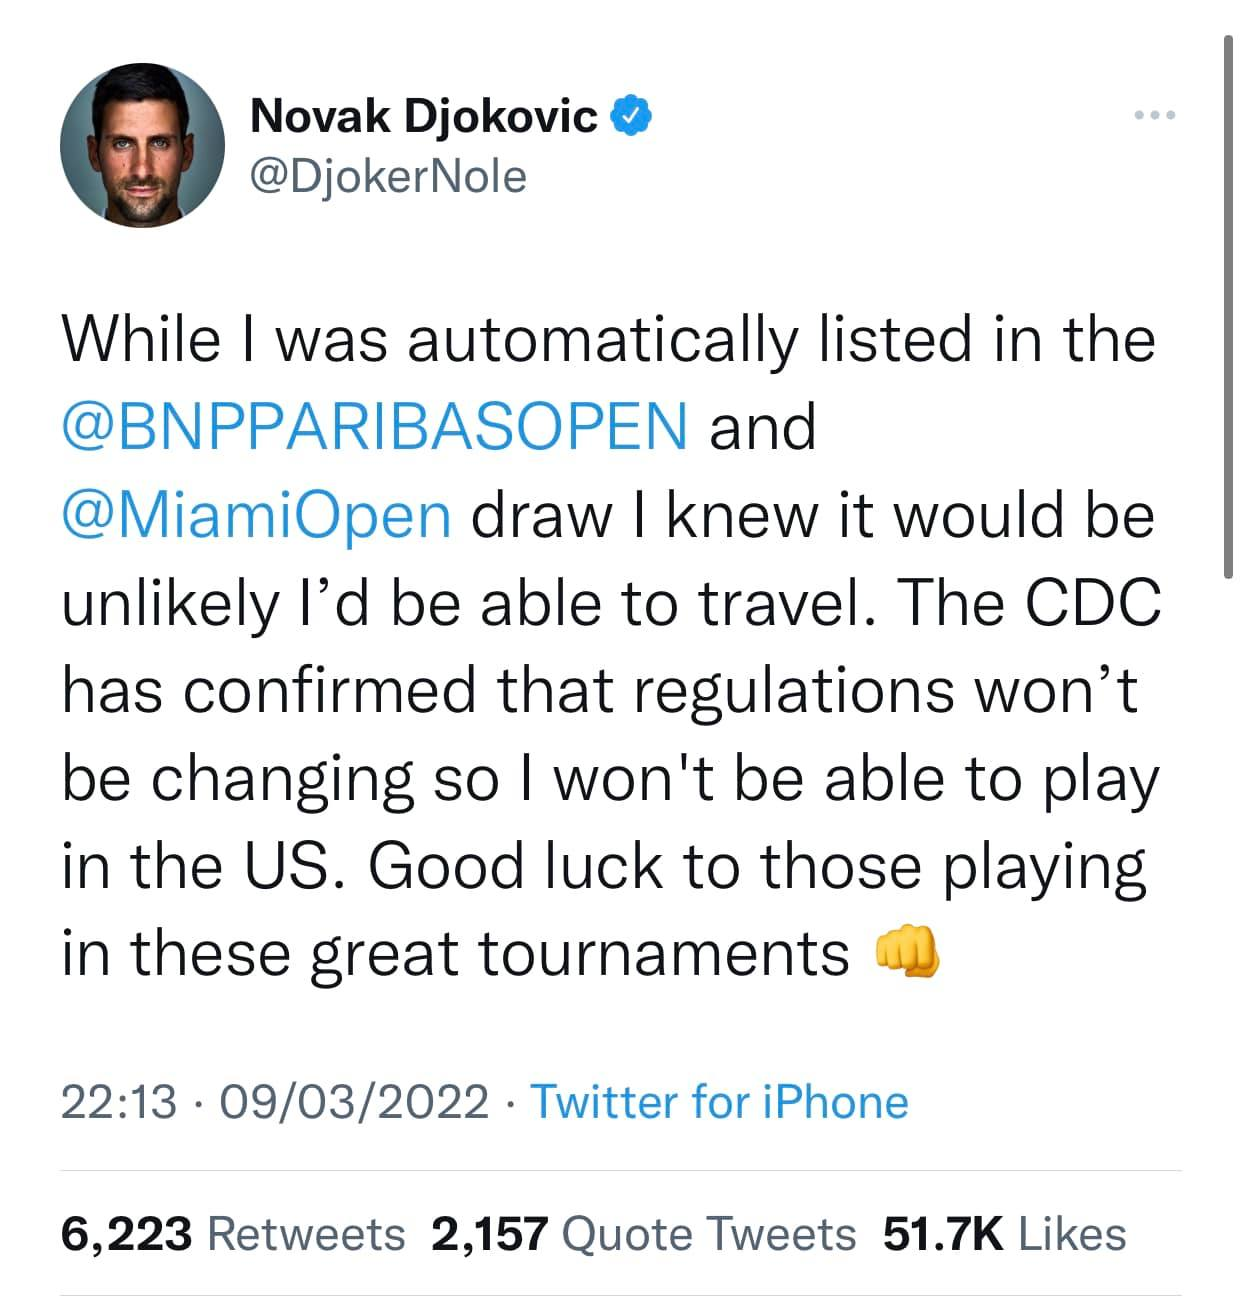Open the @BNPPARIBASOPEN mention
1242x1300 pixels.
(x=375, y=427)
